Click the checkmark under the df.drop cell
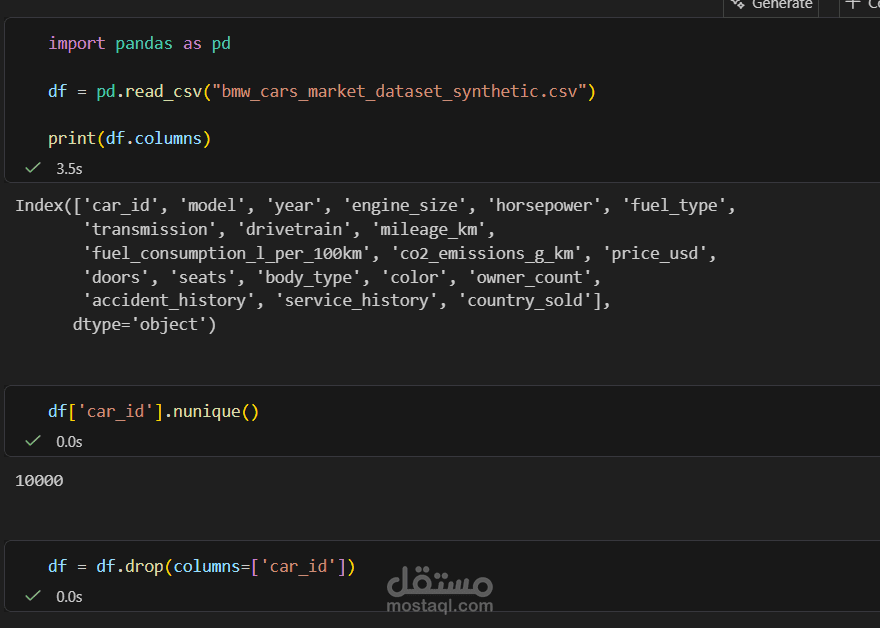 pos(33,596)
